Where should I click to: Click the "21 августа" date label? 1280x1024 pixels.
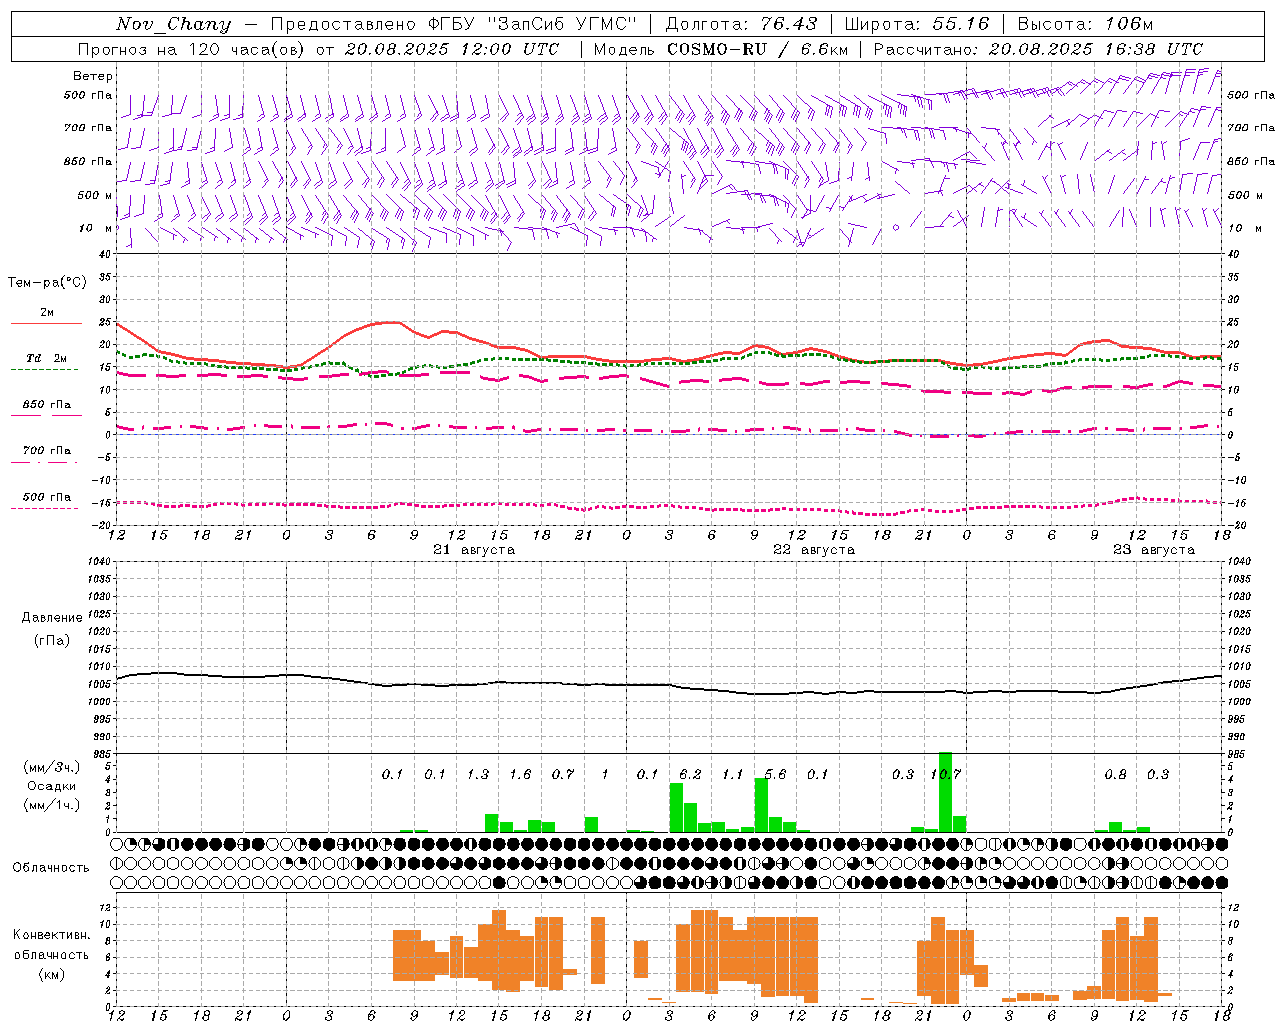[x=474, y=550]
